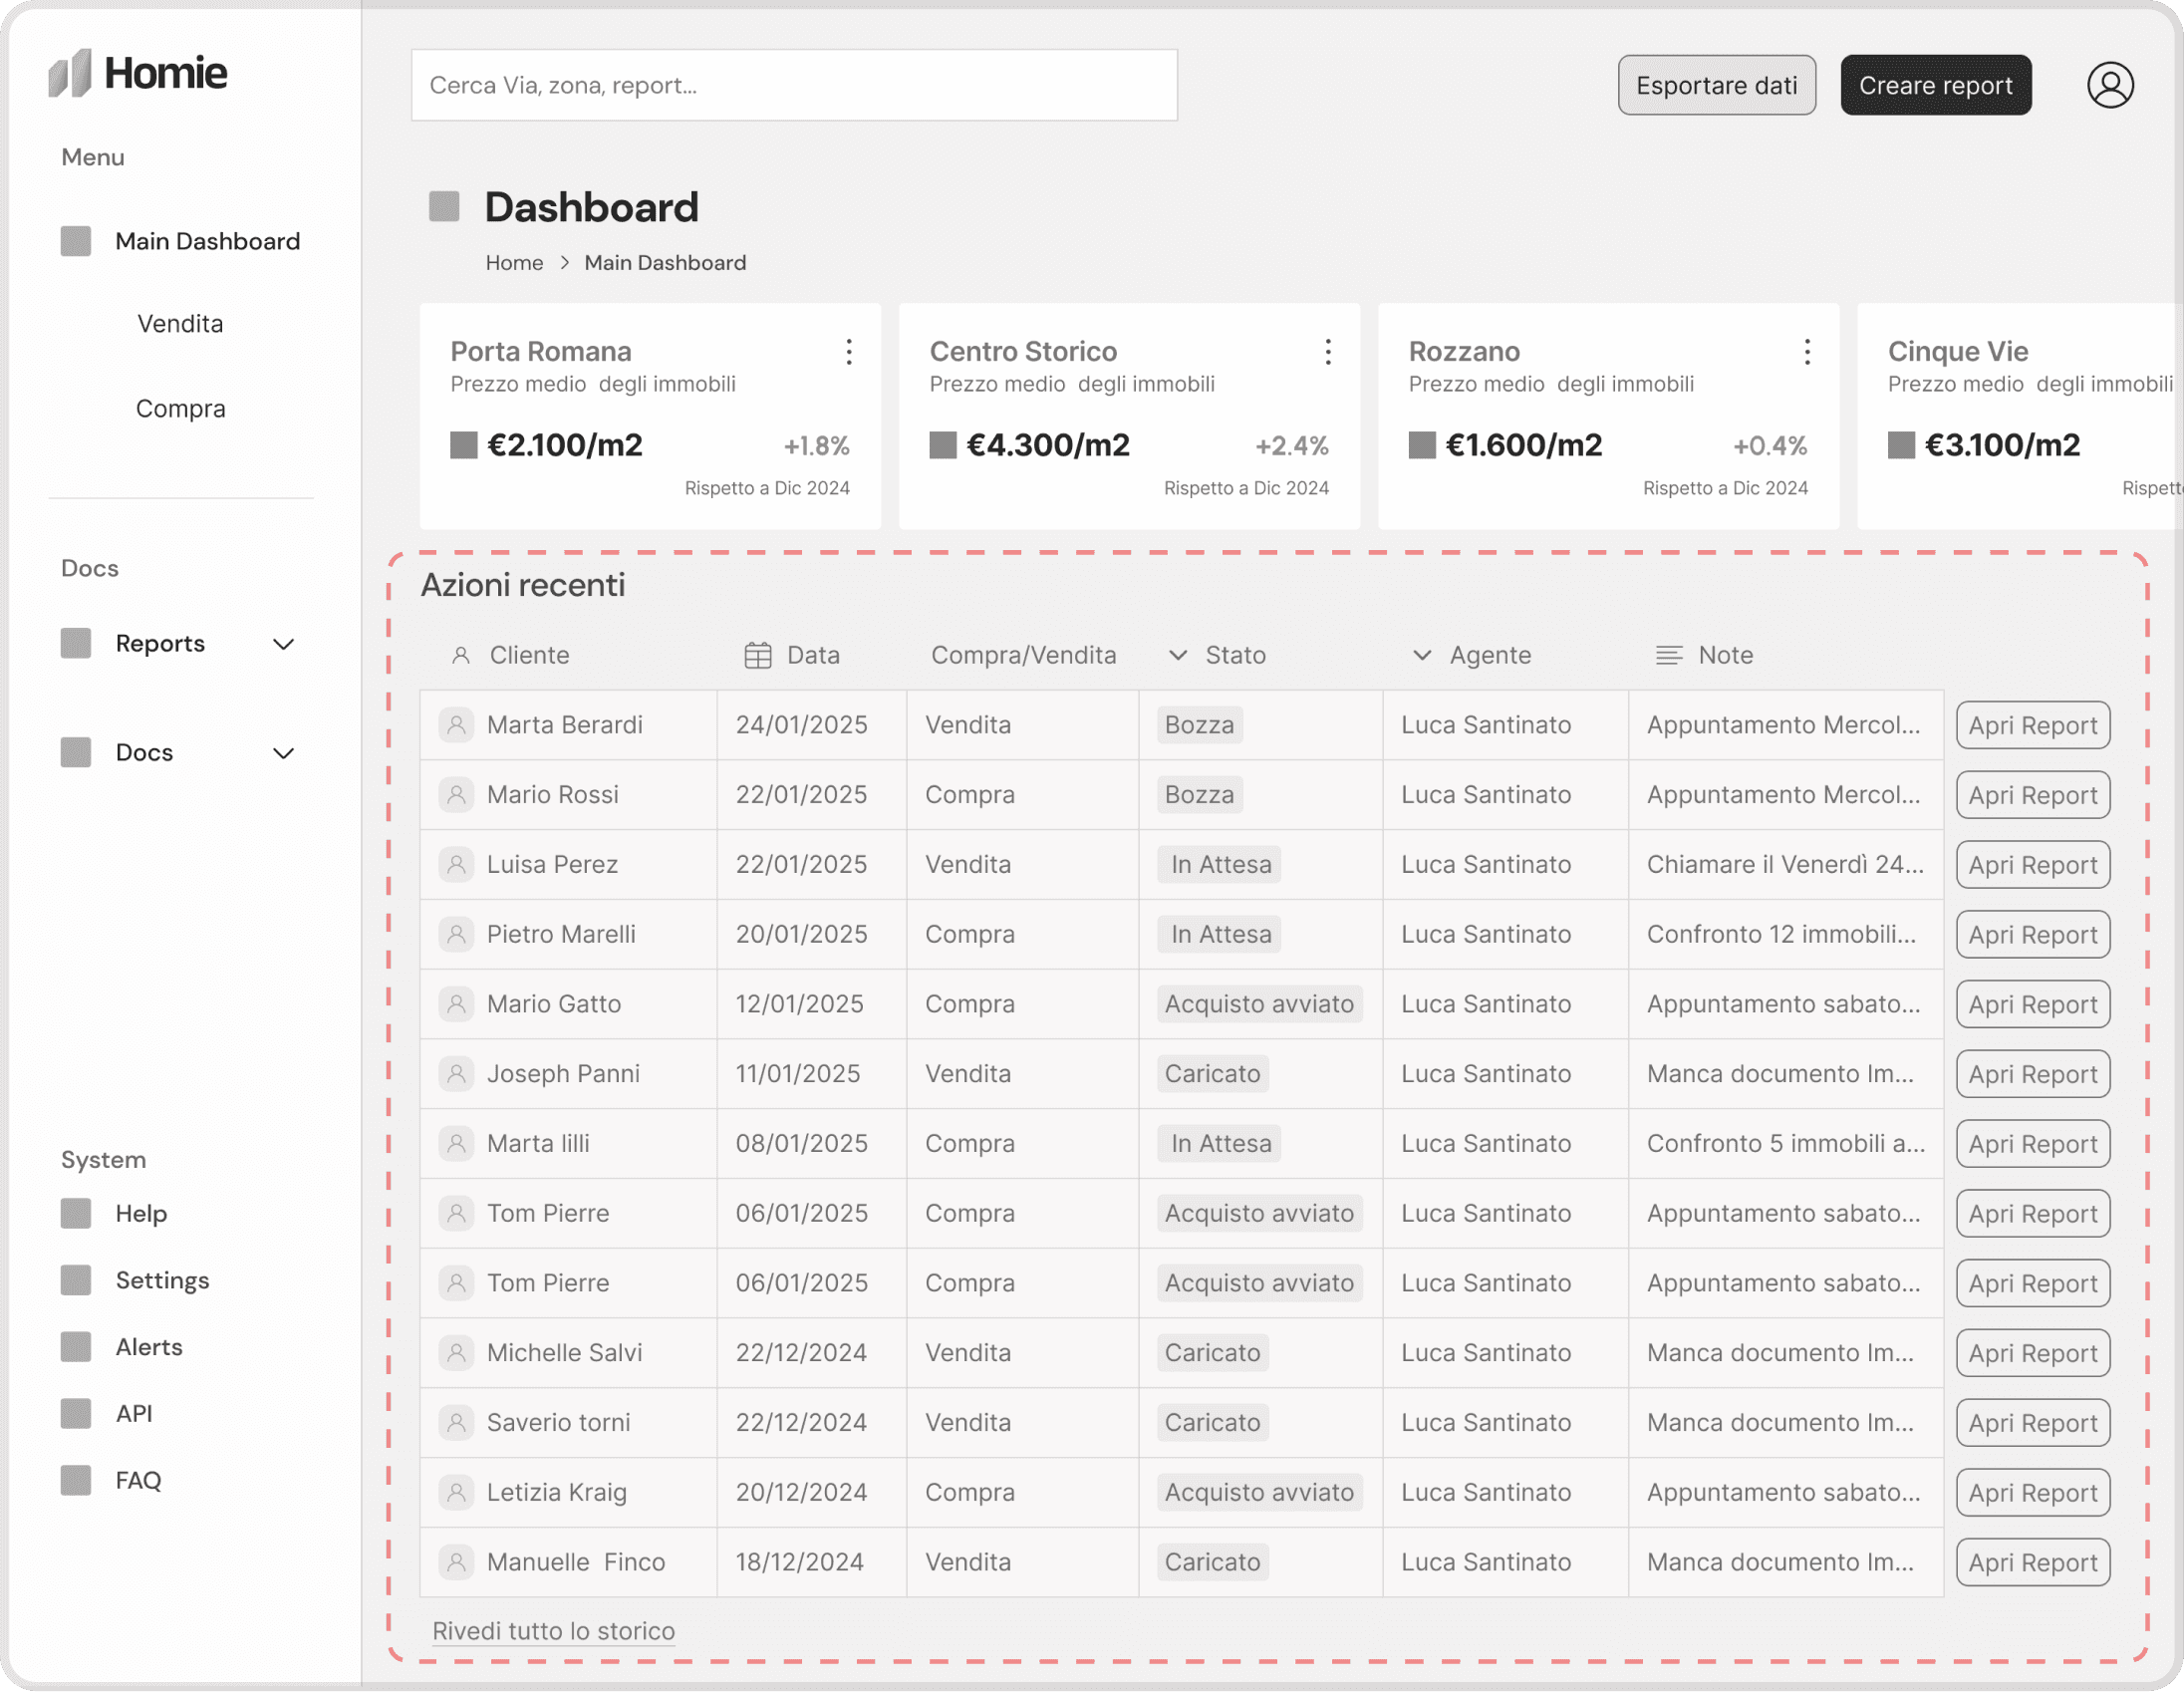Click the Esportare dati button
Viewport: 2184px width, 1692px height.
pos(1717,85)
